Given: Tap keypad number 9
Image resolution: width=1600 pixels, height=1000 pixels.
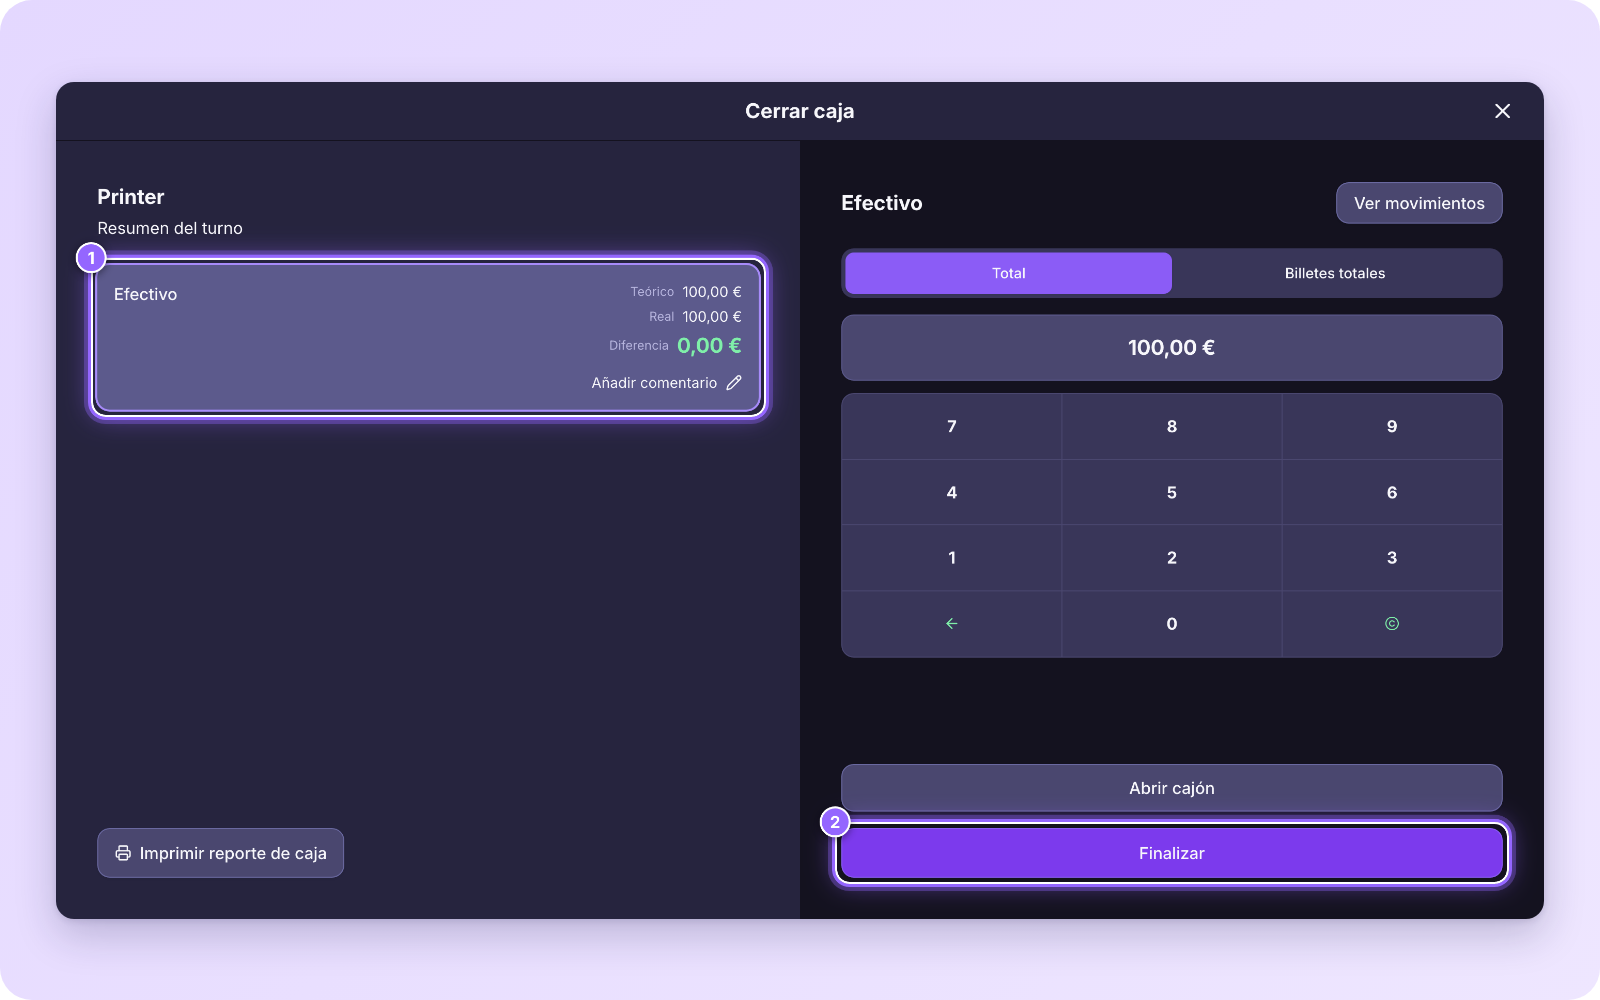Looking at the screenshot, I should [x=1392, y=427].
